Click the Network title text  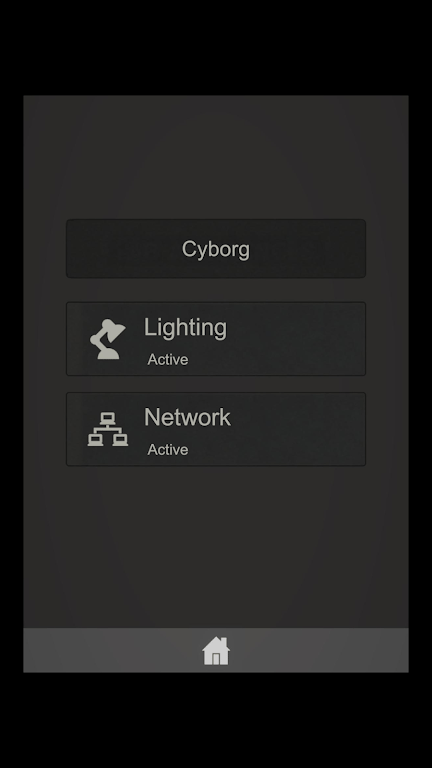click(x=187, y=417)
